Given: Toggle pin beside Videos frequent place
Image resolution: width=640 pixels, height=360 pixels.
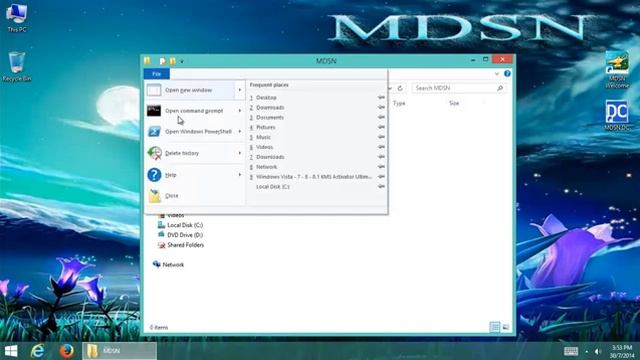Looking at the screenshot, I should (x=381, y=147).
